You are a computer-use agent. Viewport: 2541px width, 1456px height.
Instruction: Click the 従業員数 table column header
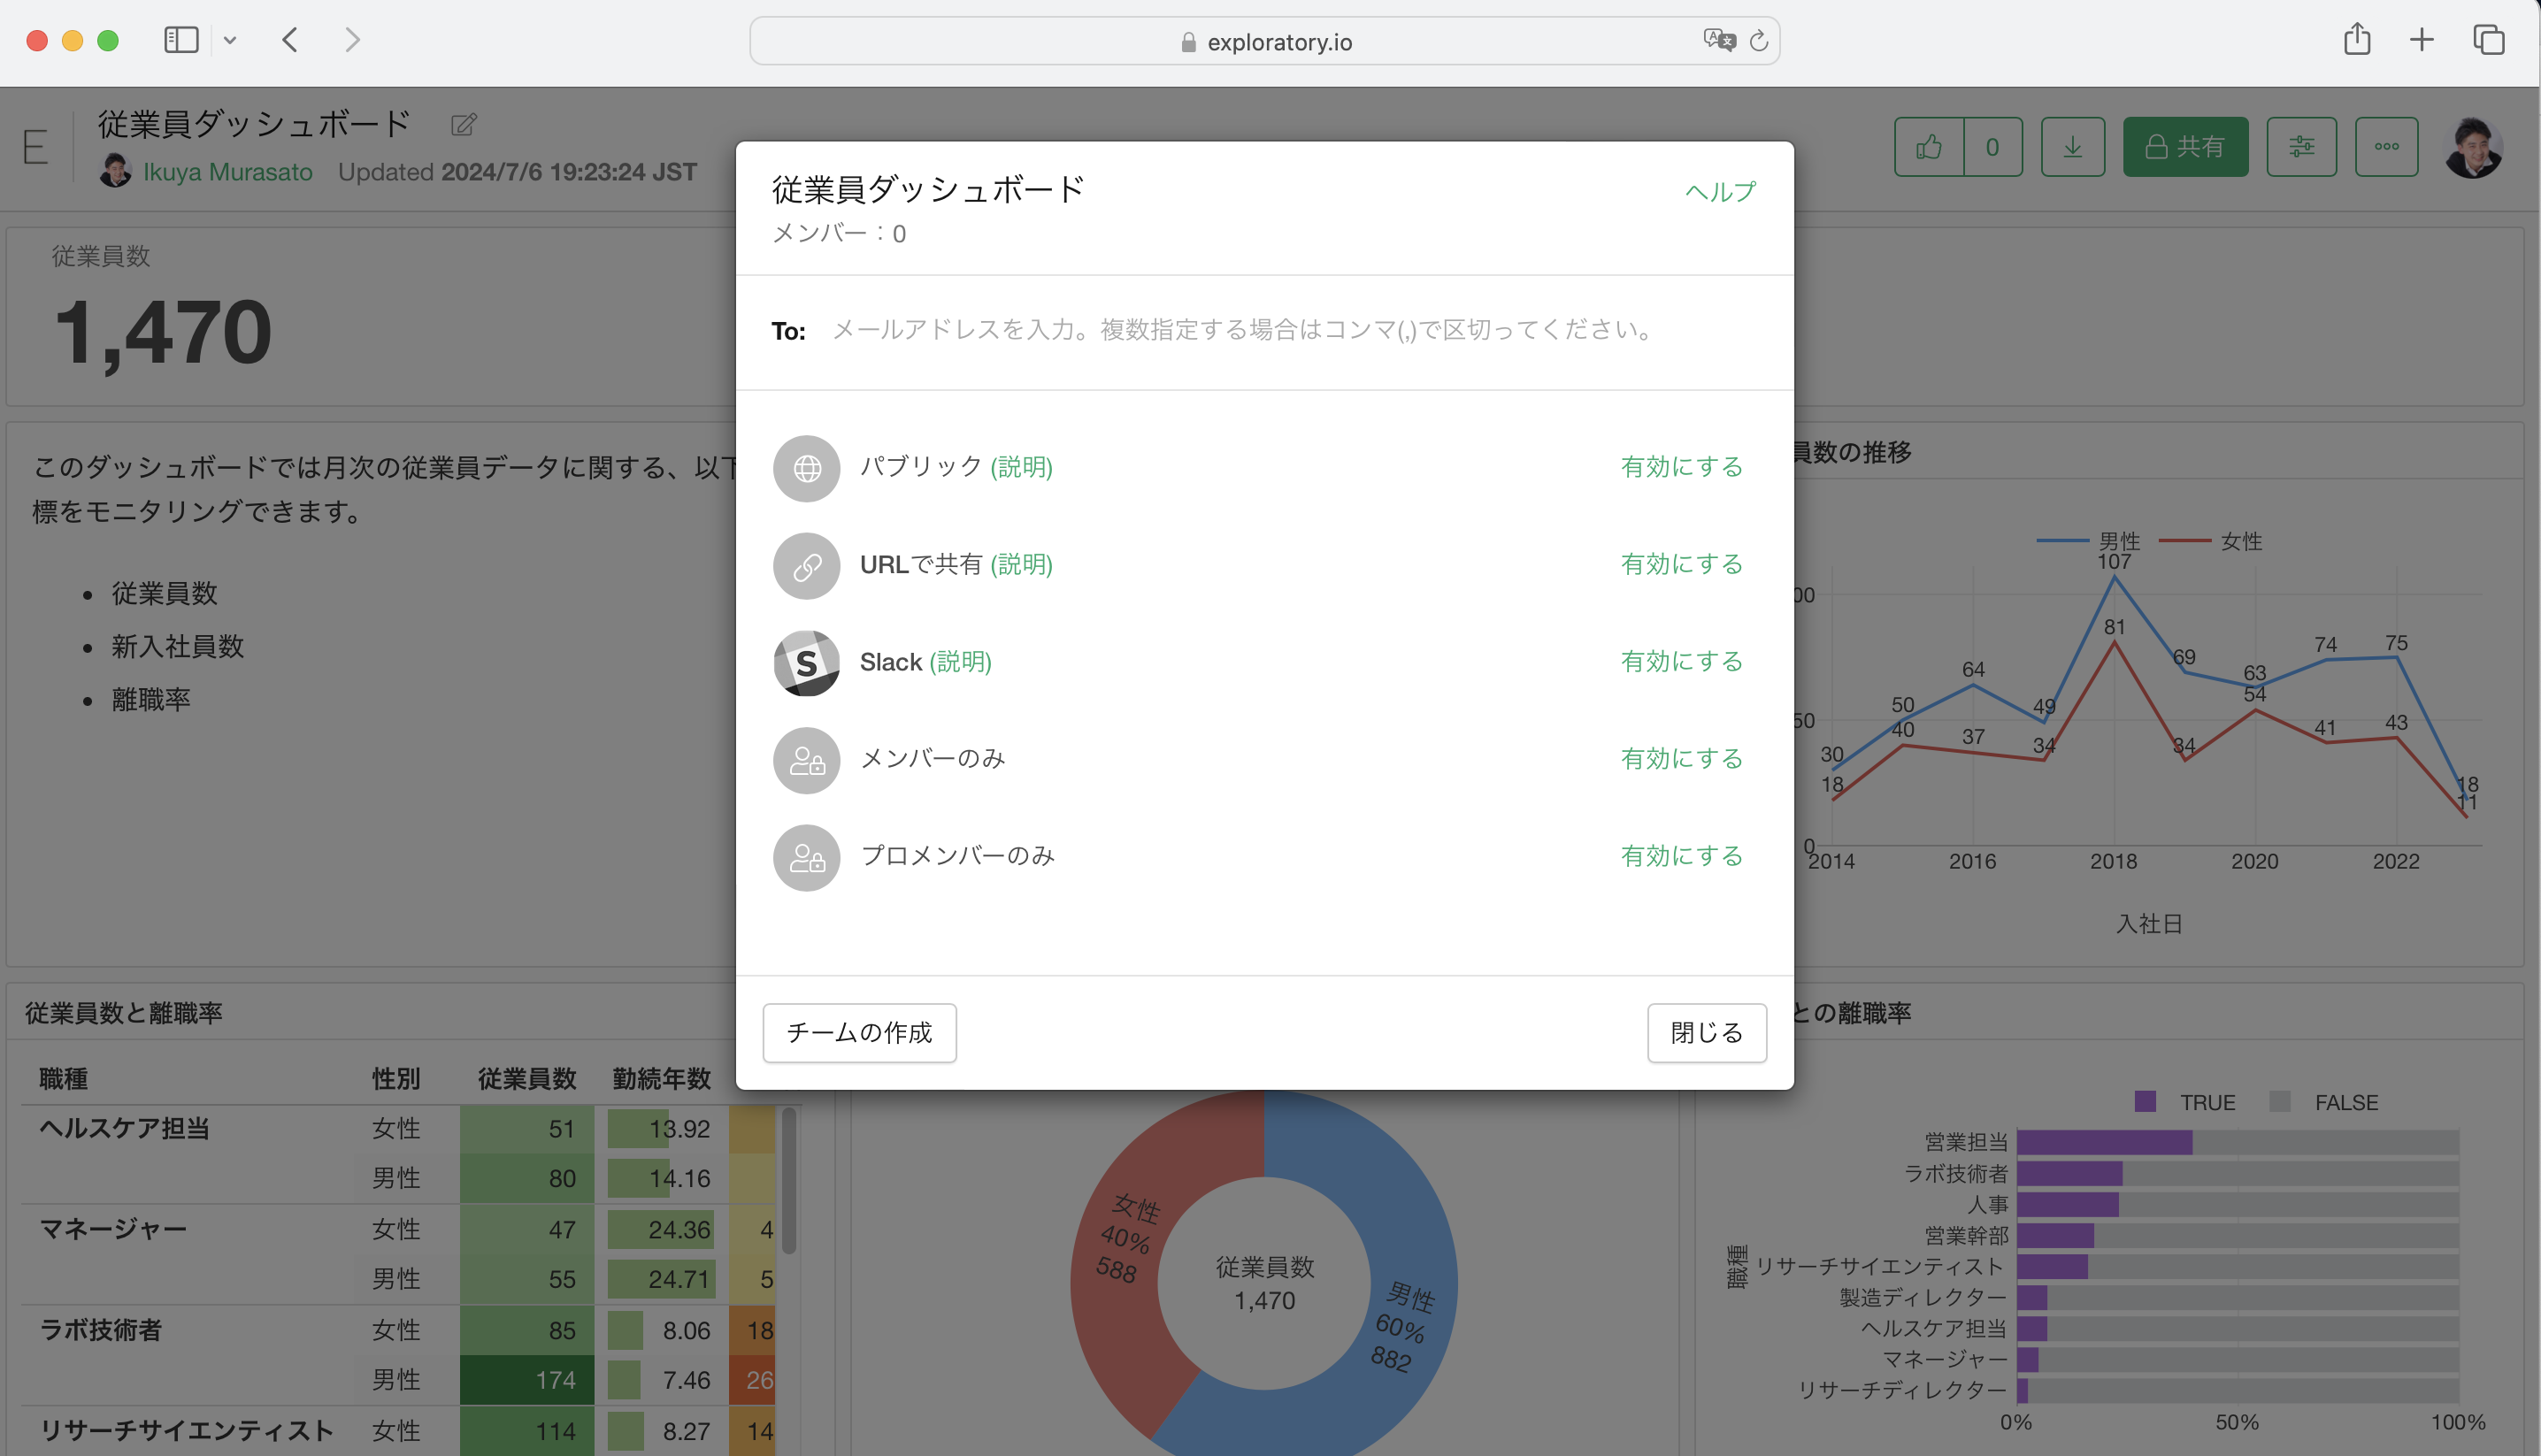pos(527,1078)
